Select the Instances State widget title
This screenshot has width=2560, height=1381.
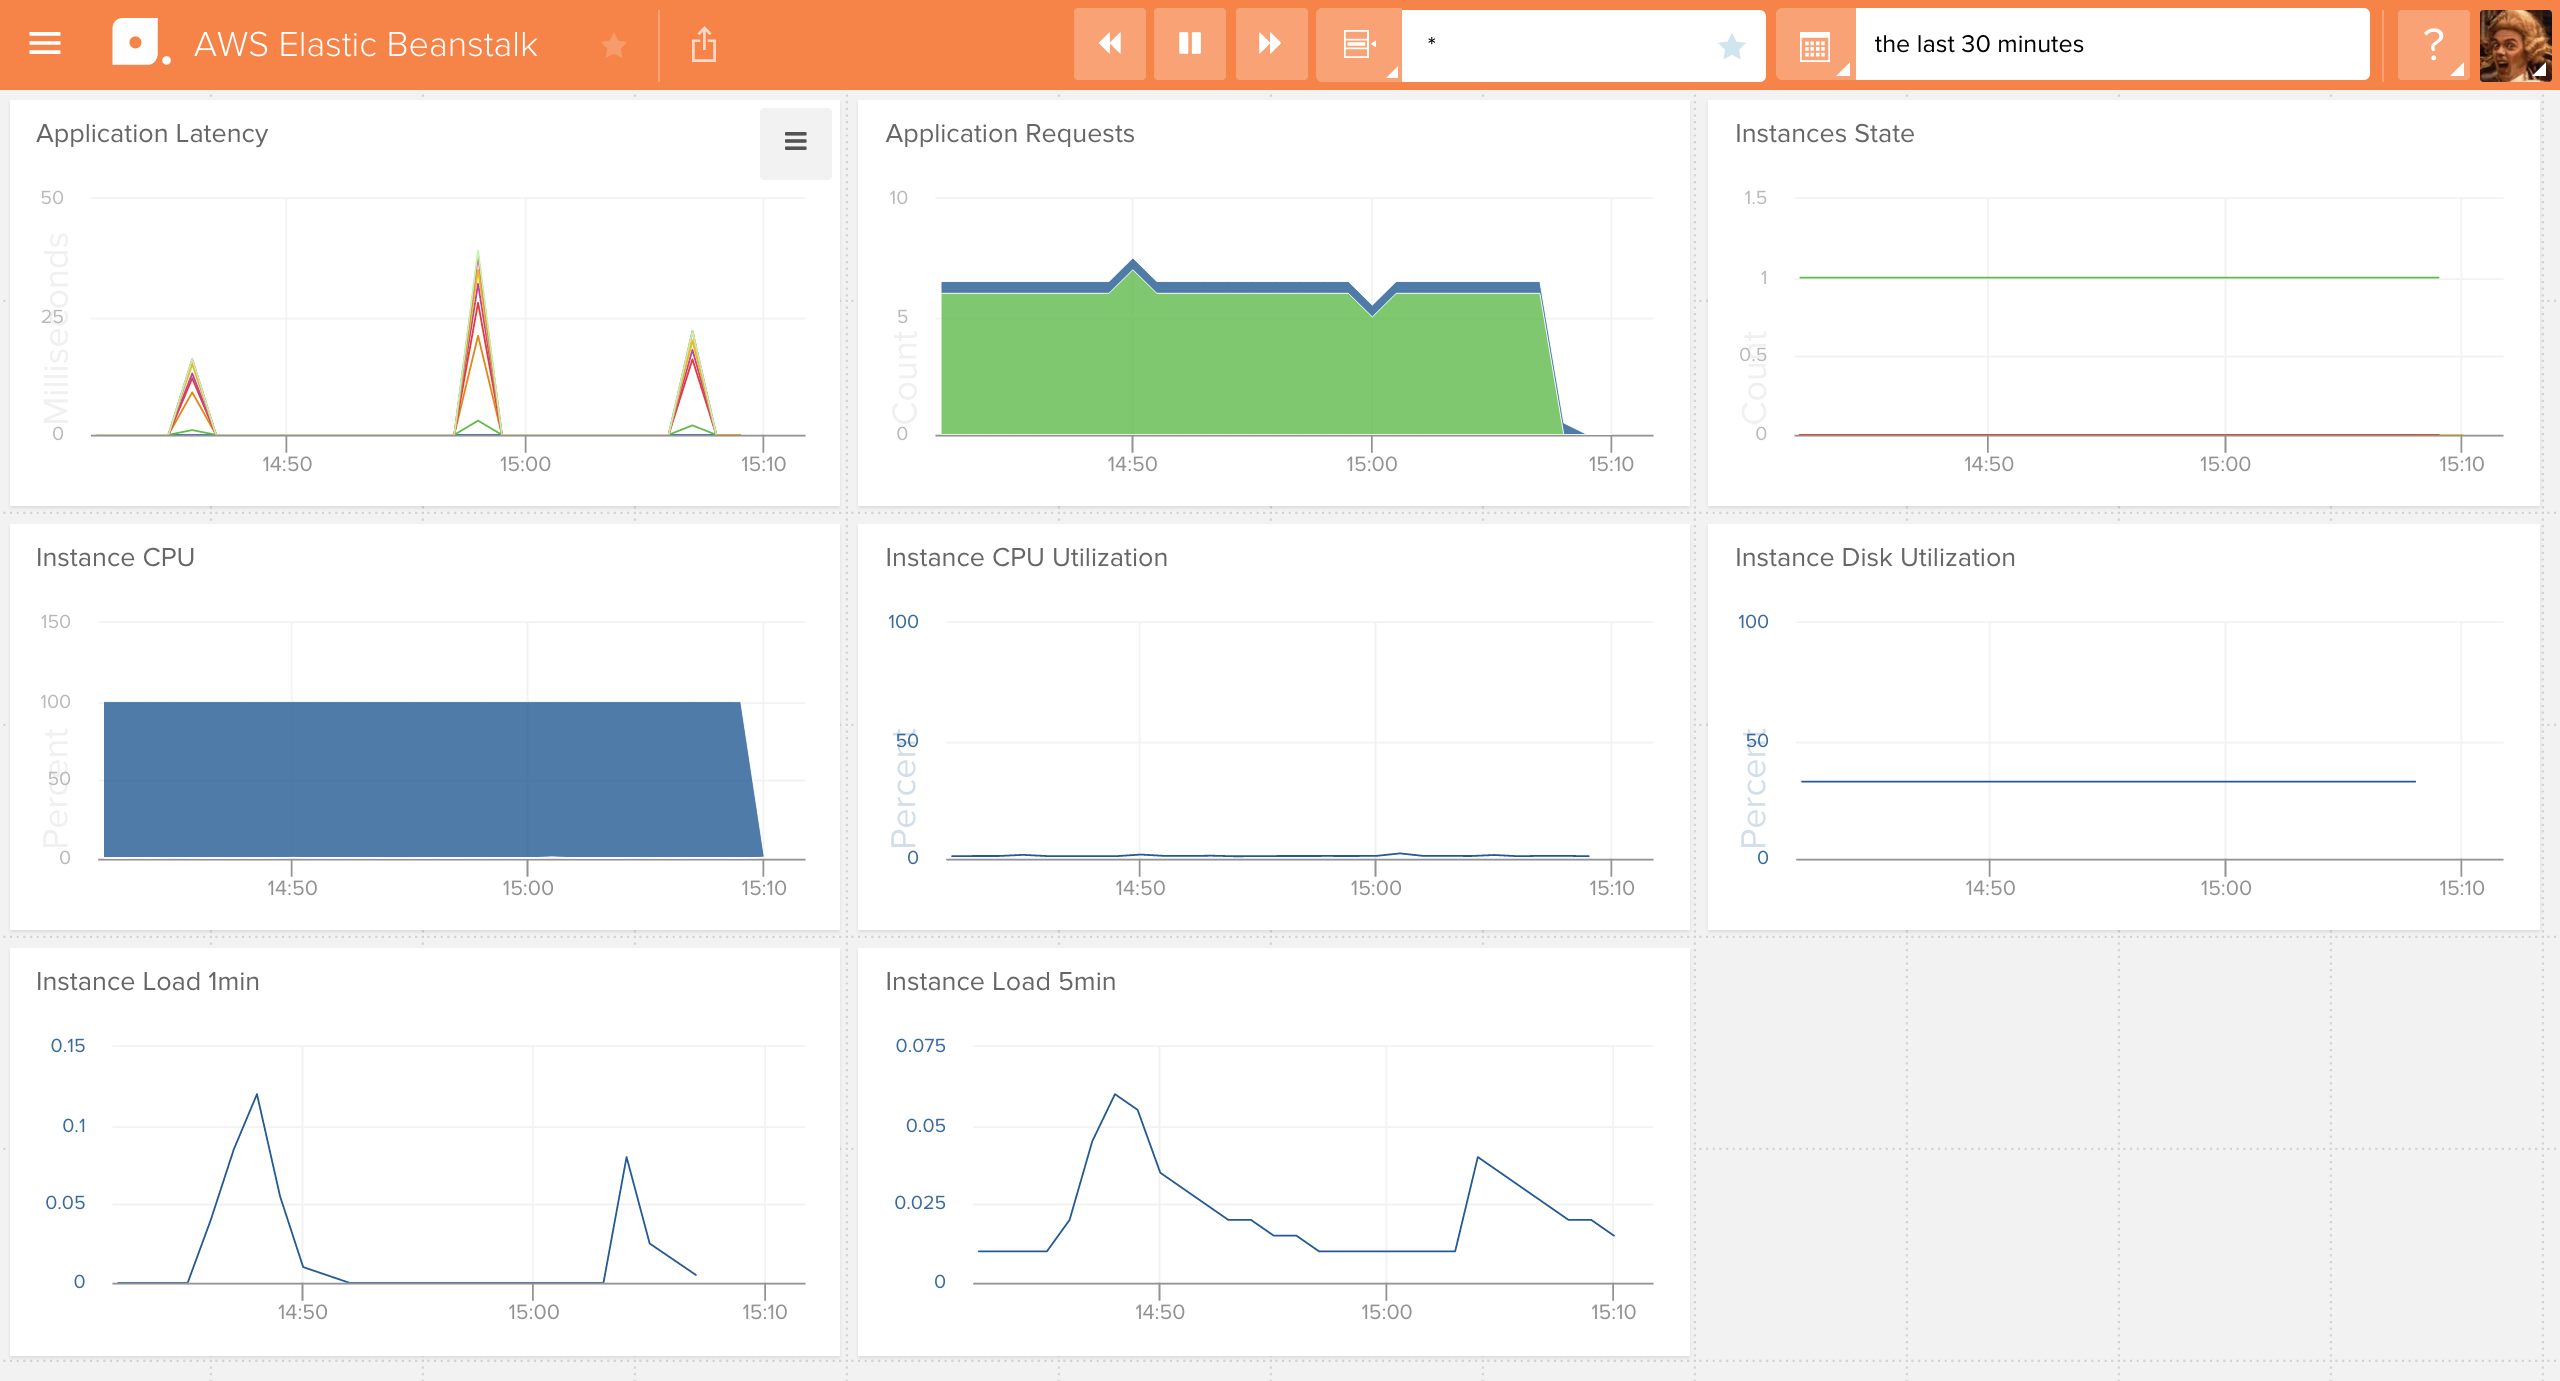coord(1824,134)
